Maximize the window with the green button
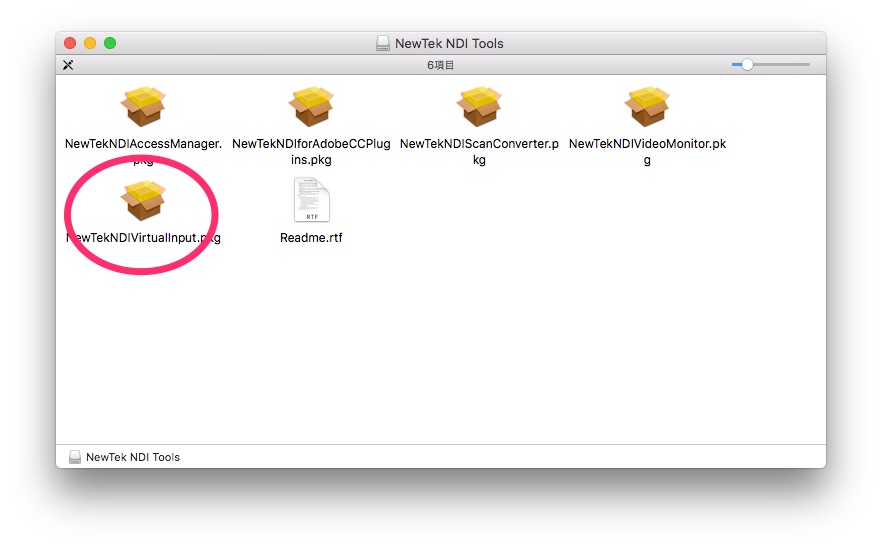The width and height of the screenshot is (882, 548). pos(110,43)
